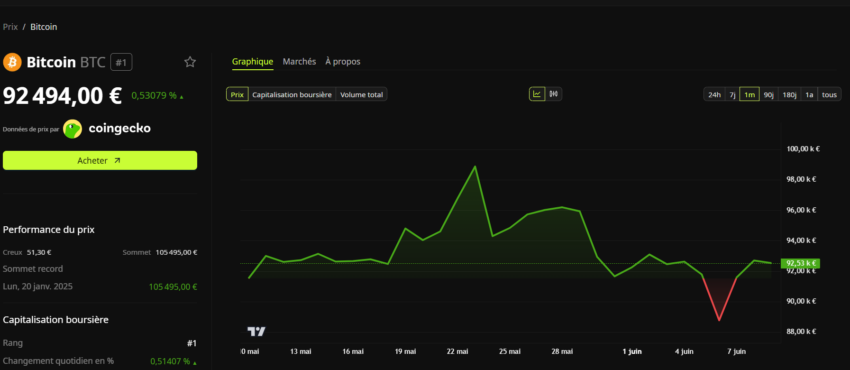Go to Prix breadcrumb link
The width and height of the screenshot is (850, 370).
coord(10,27)
